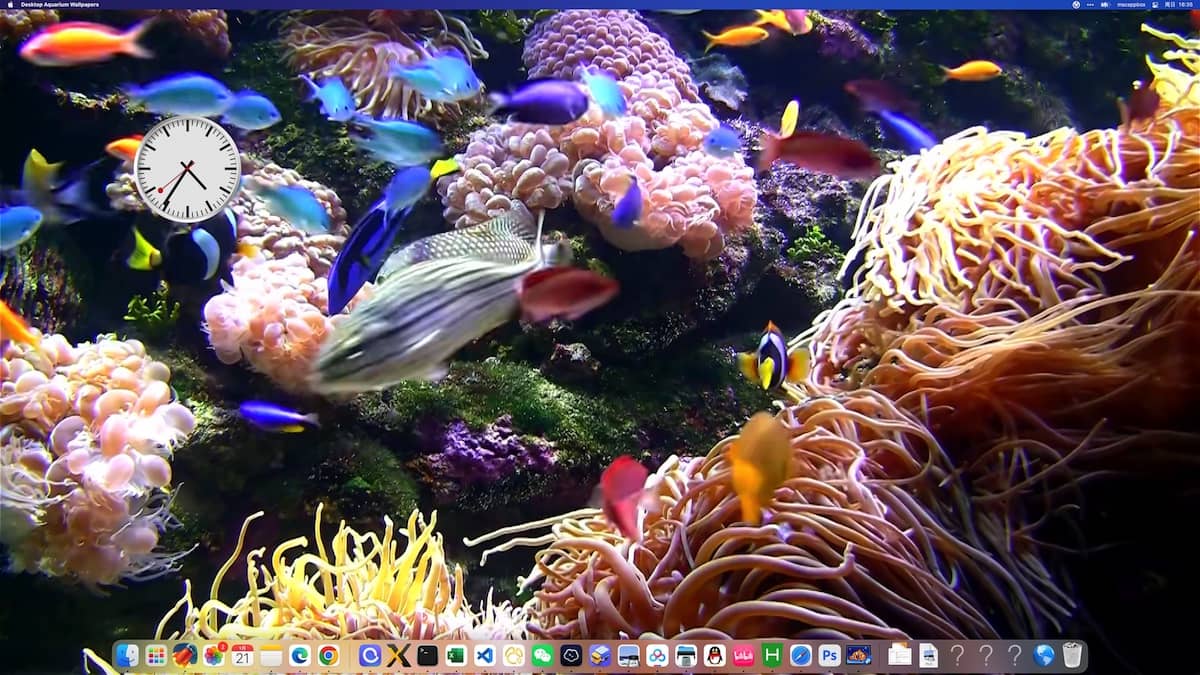Click macappbox text in the menu bar

pyautogui.click(x=1131, y=5)
